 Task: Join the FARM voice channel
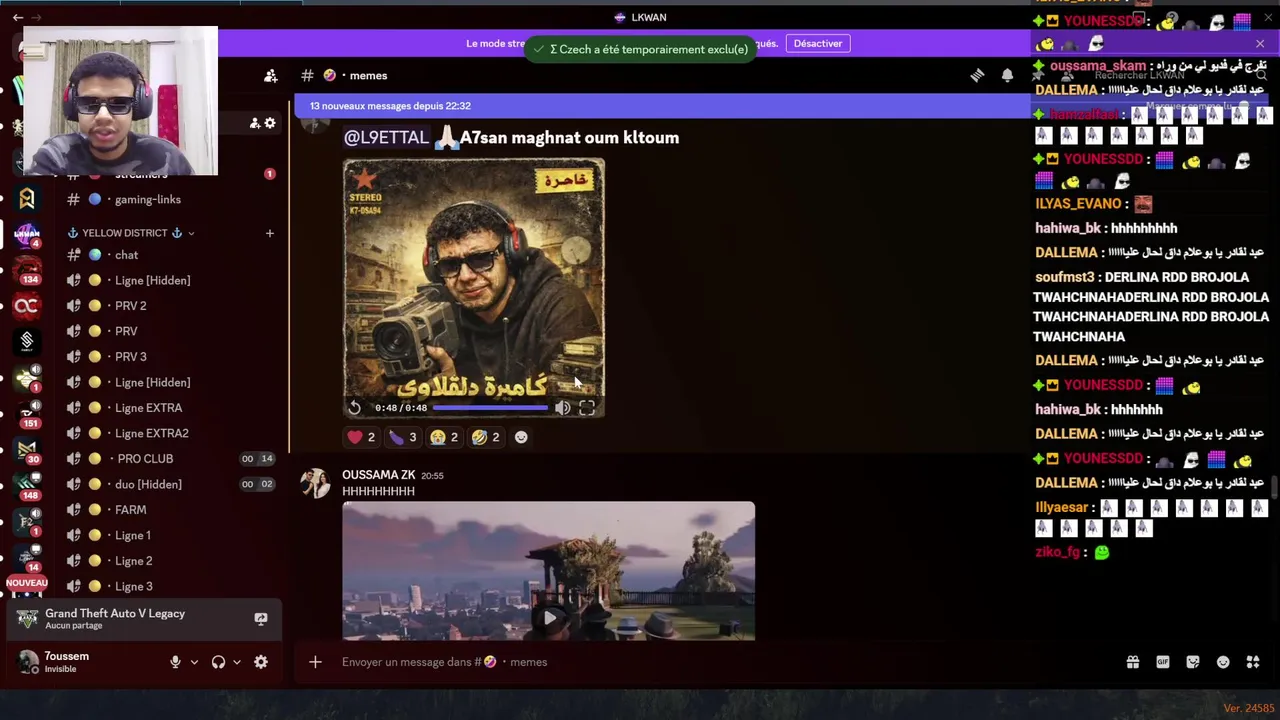click(x=130, y=510)
